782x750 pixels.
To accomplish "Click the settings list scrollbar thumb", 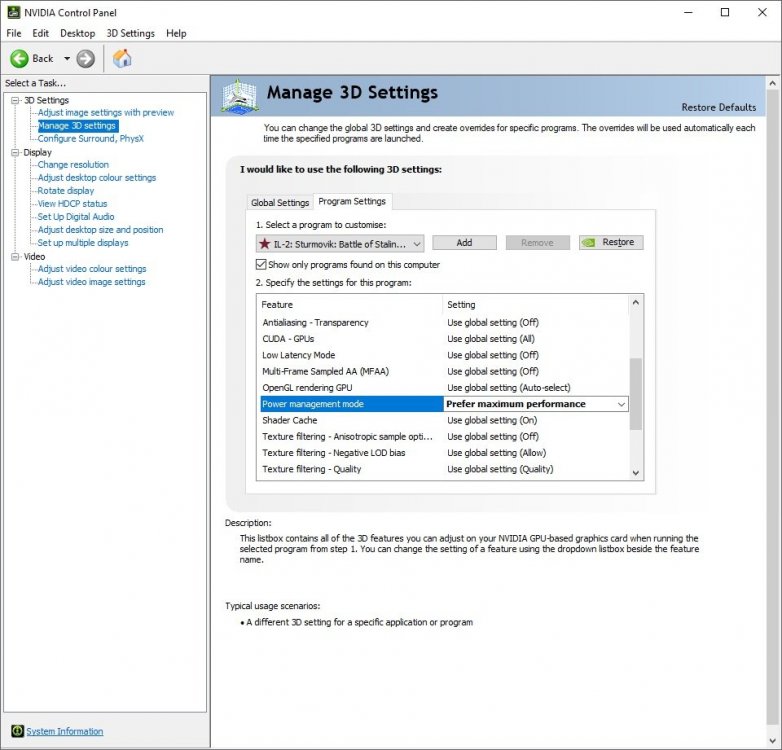I will point(635,394).
